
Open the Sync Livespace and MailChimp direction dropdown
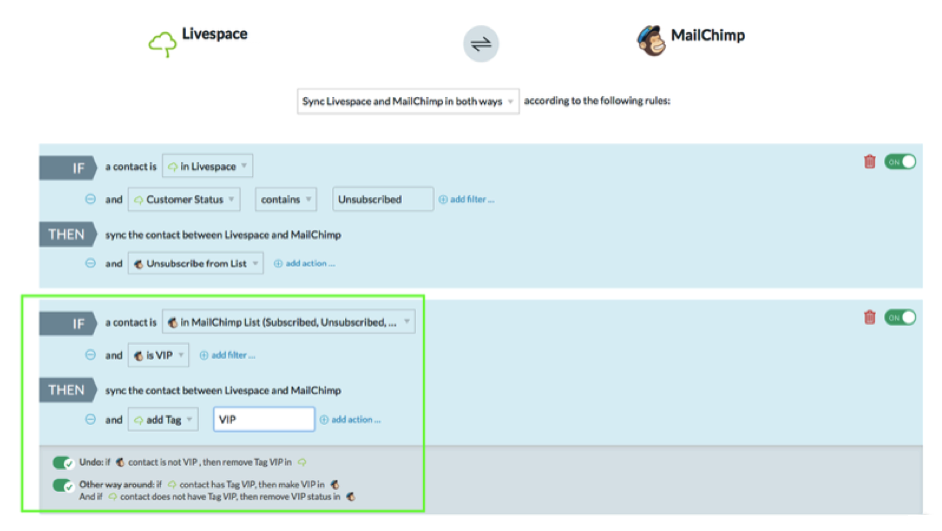click(408, 102)
